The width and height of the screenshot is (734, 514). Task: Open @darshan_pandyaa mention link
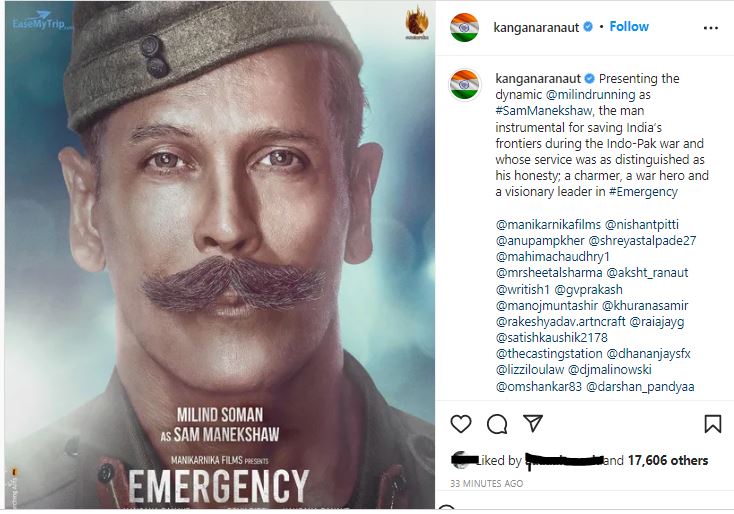(640, 387)
